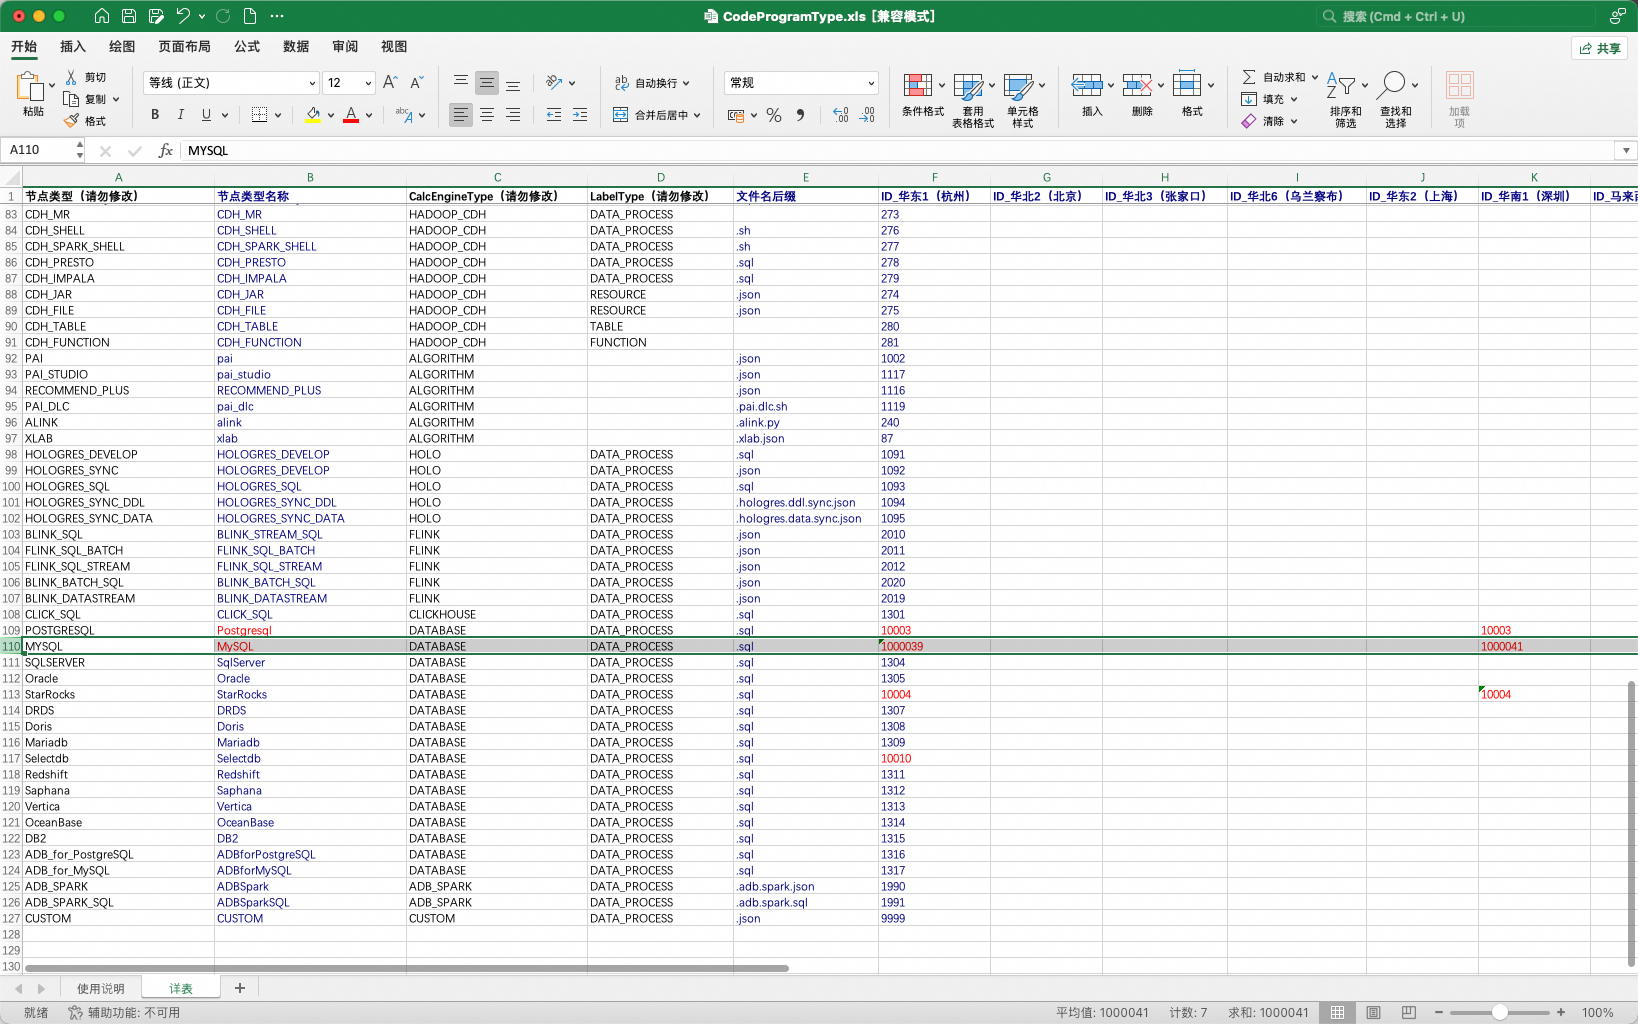The height and width of the screenshot is (1024, 1638).
Task: Click the Home icon in title bar
Action: [x=102, y=16]
